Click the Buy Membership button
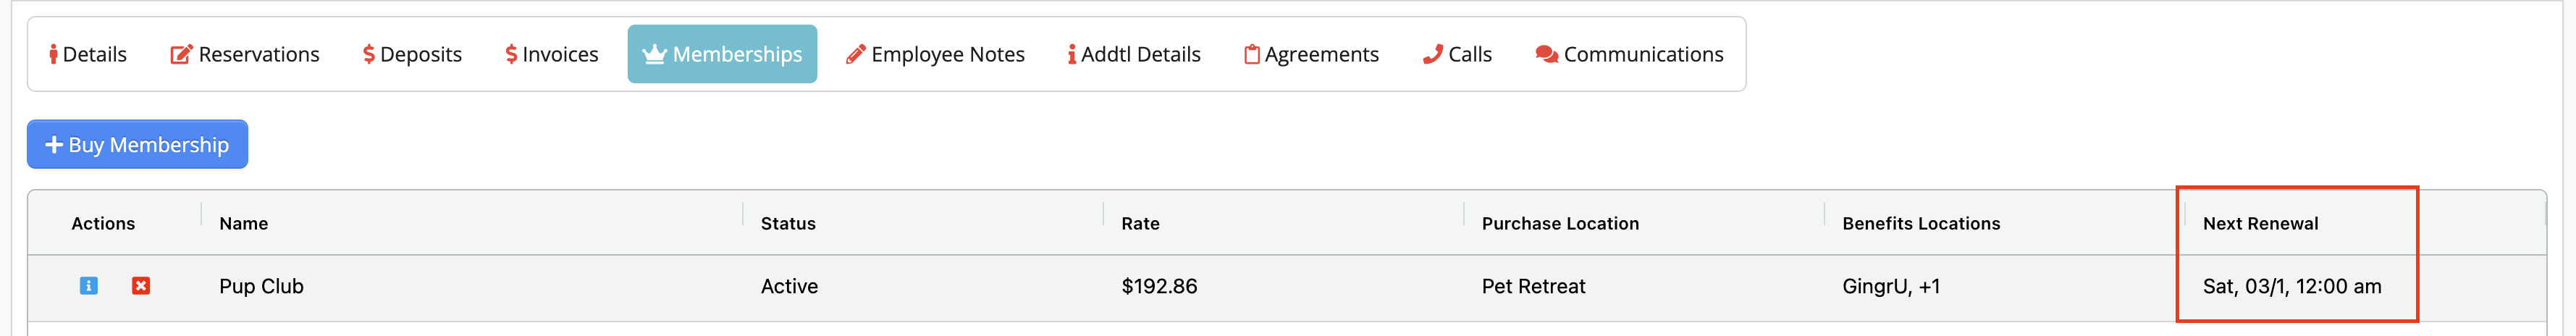 point(137,145)
